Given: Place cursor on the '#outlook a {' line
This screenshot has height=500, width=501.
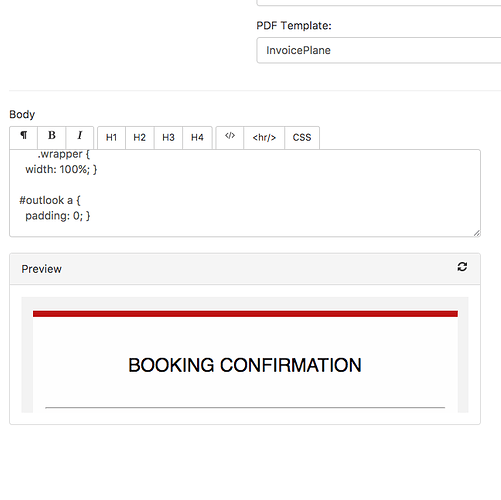Looking at the screenshot, I should [x=50, y=200].
